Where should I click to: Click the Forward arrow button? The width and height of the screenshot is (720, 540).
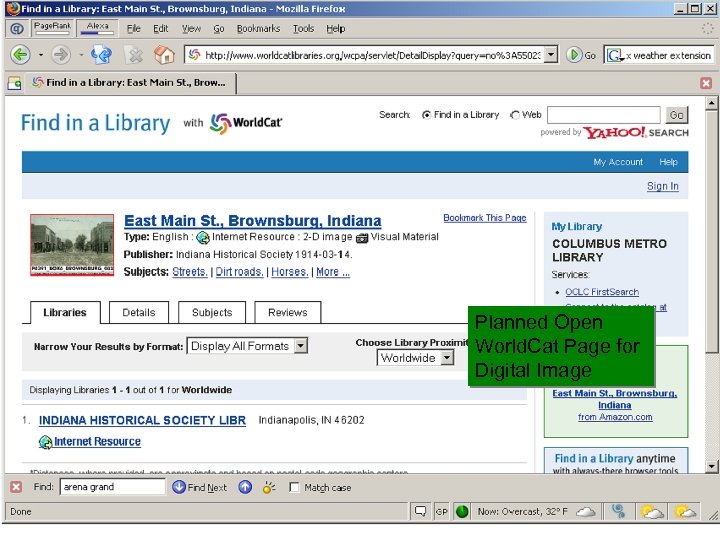[x=61, y=56]
